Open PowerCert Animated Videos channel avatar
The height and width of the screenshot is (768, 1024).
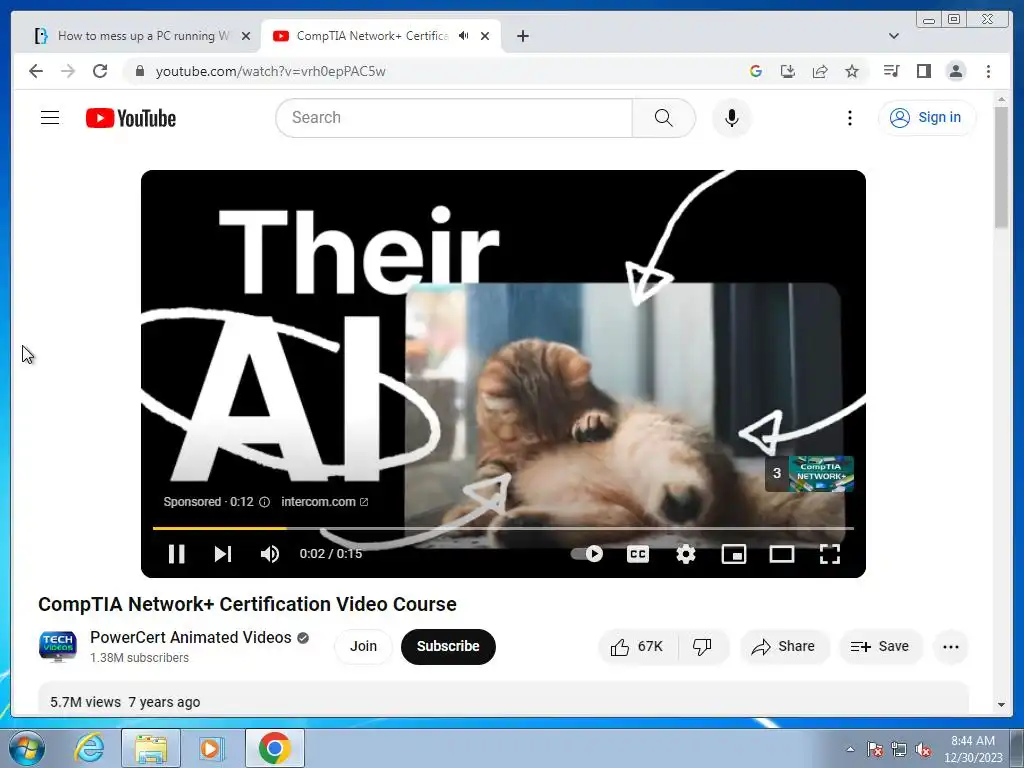[57, 646]
